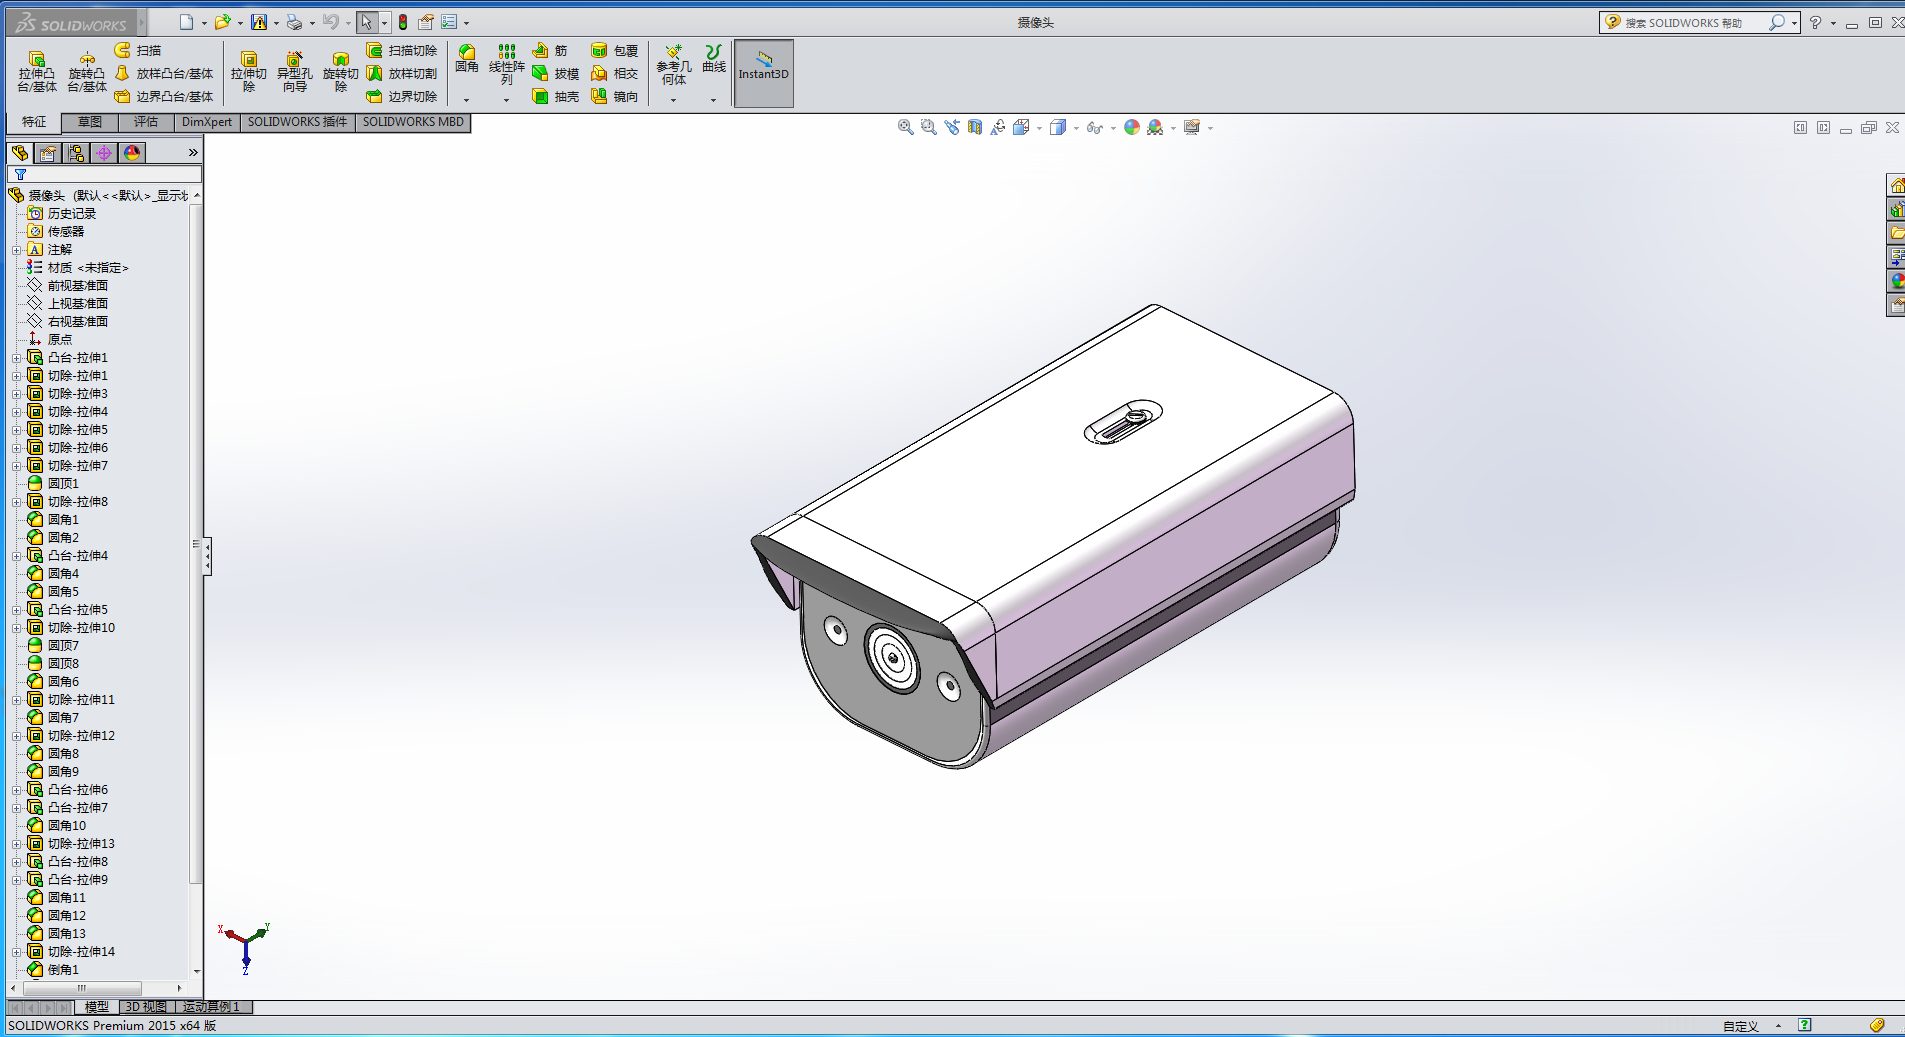Start the 旋转切除 revolved cut tool
Viewport: 1905px width, 1037px height.
coord(341,72)
